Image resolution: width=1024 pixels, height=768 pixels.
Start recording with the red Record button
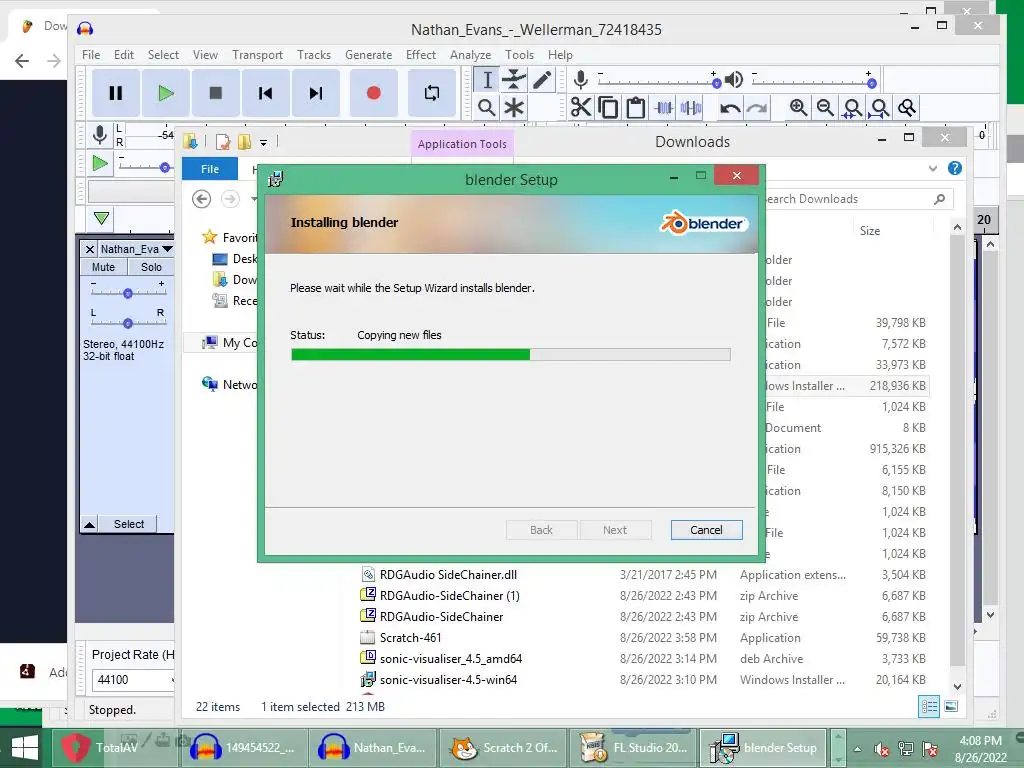tap(374, 93)
